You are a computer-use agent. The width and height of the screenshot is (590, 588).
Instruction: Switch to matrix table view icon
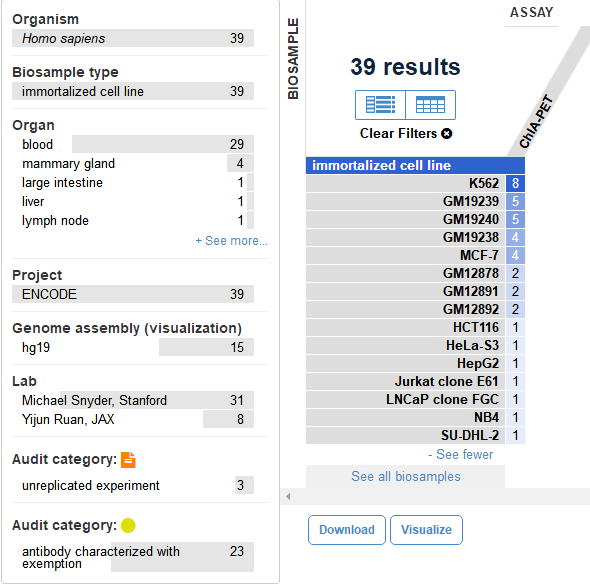(x=430, y=105)
